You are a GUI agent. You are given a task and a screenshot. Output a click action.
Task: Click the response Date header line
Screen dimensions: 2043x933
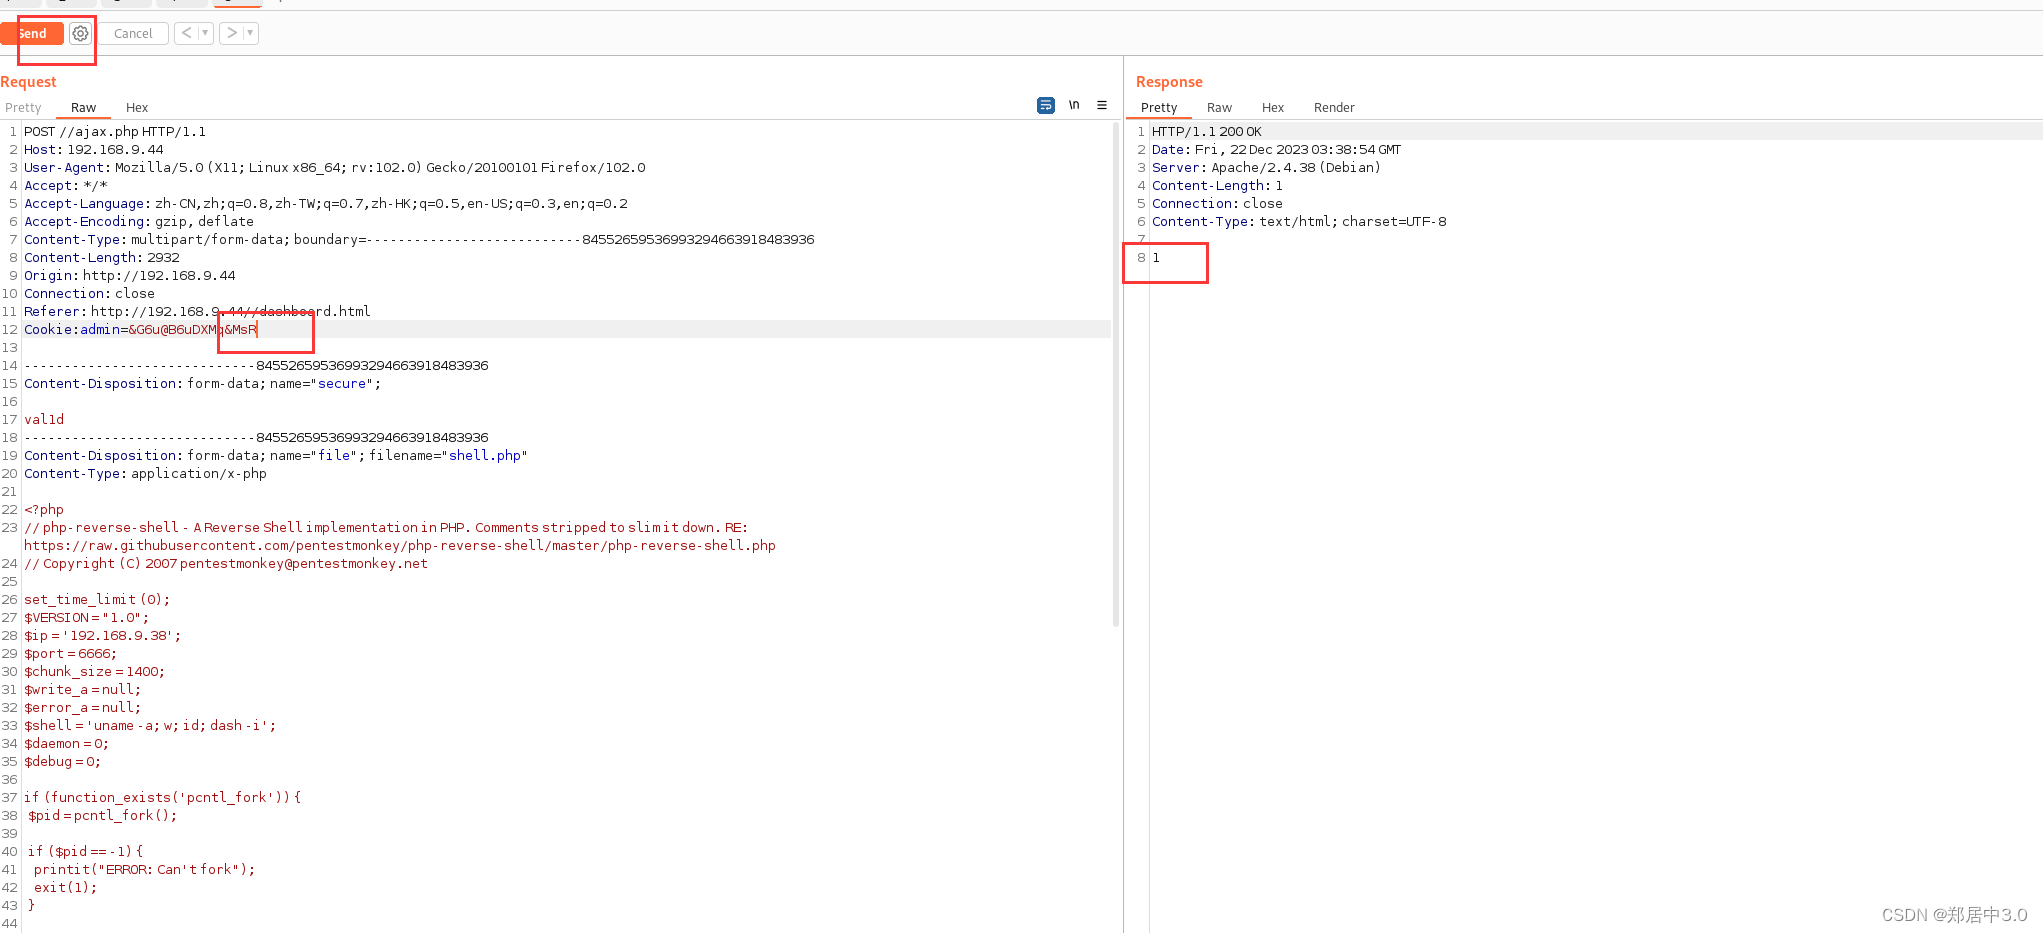click(1277, 149)
